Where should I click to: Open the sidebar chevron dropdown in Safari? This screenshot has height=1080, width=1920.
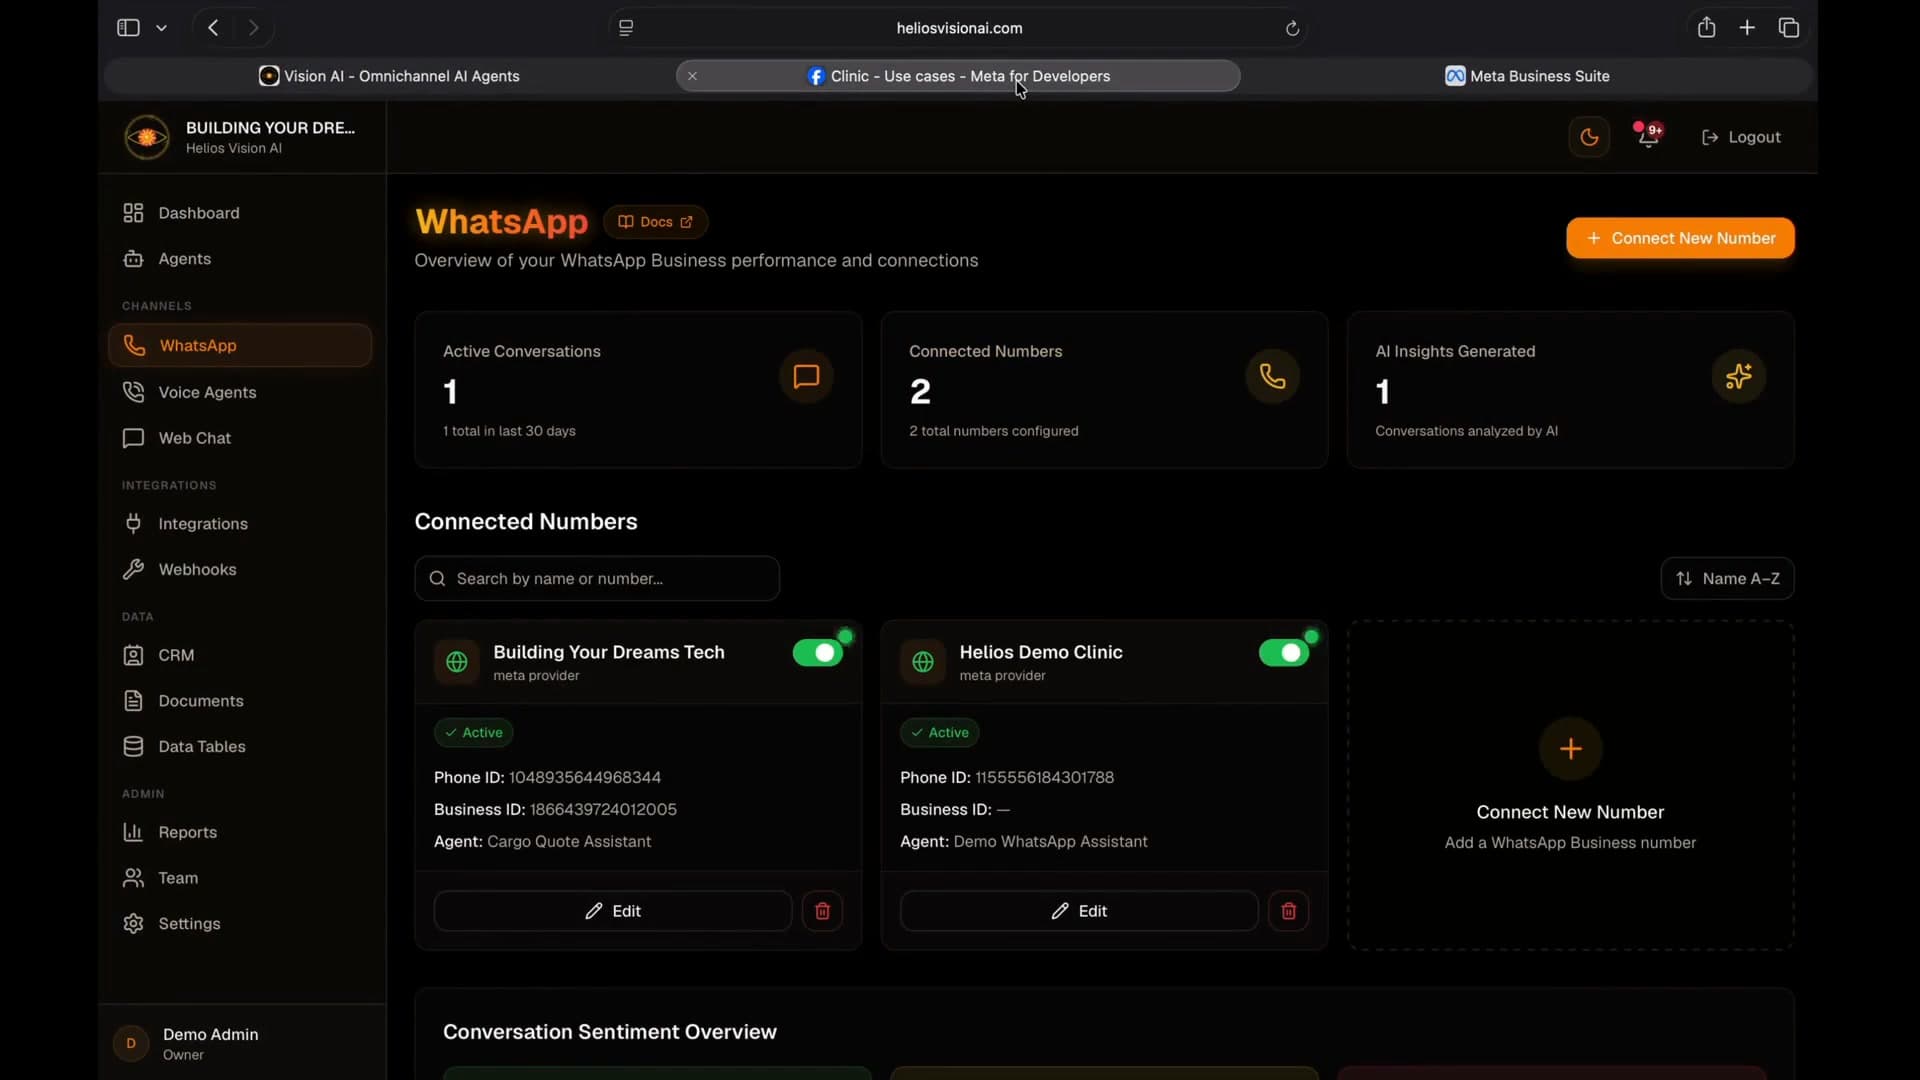tap(161, 28)
